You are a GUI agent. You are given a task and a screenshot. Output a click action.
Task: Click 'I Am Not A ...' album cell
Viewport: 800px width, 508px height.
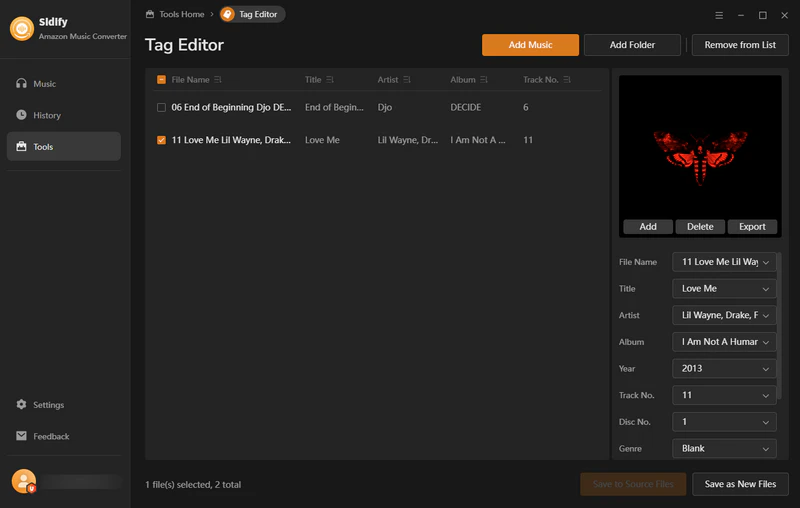[478, 140]
